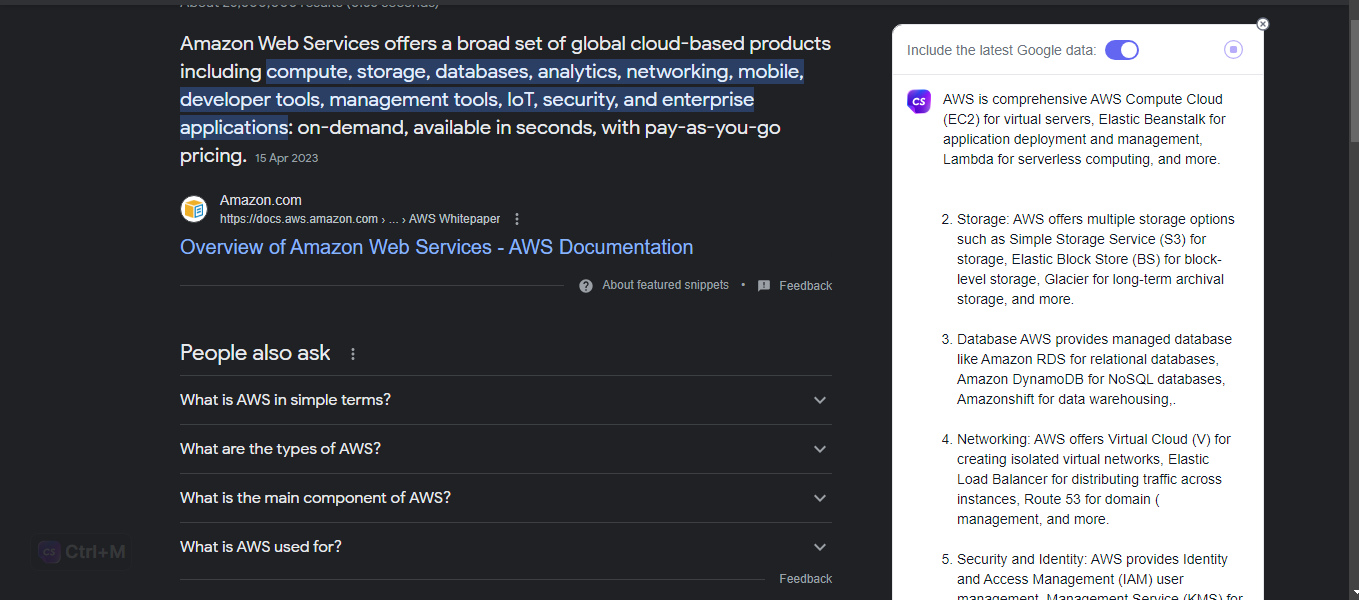Click the Amazon.com favicon icon
Screen dimensions: 1359x600
click(194, 209)
